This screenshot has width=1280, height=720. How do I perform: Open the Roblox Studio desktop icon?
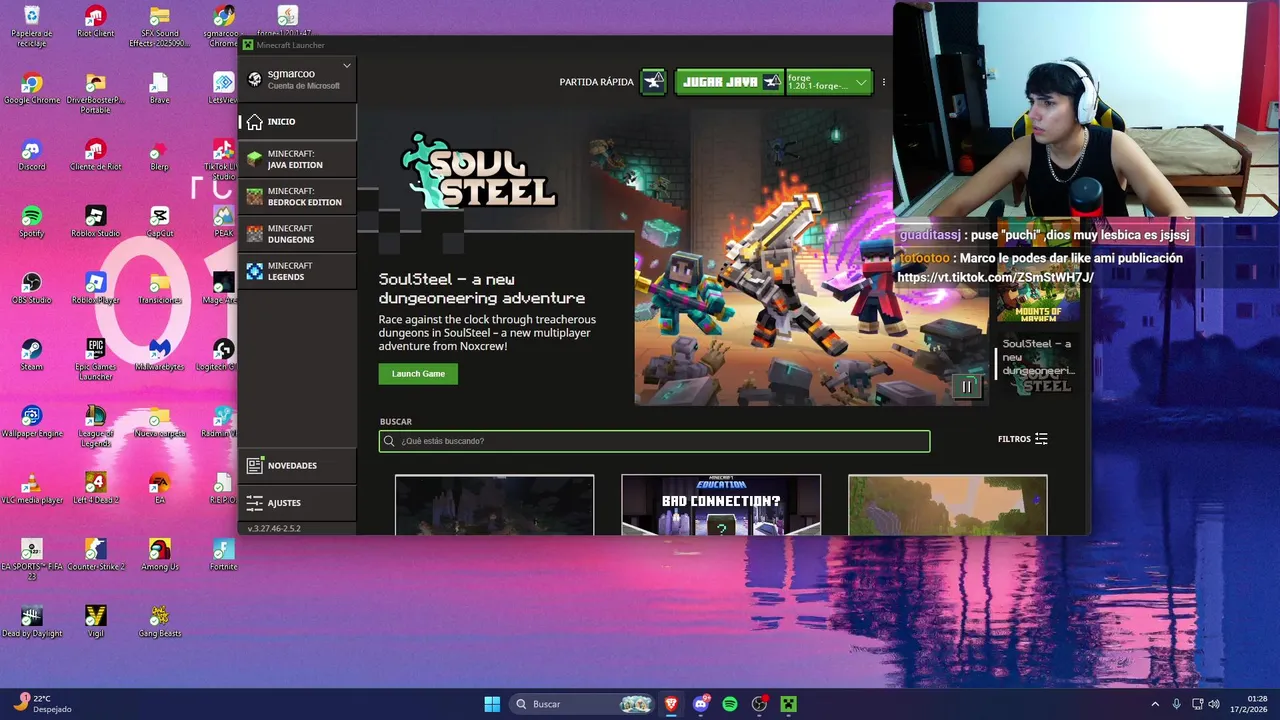tap(95, 221)
